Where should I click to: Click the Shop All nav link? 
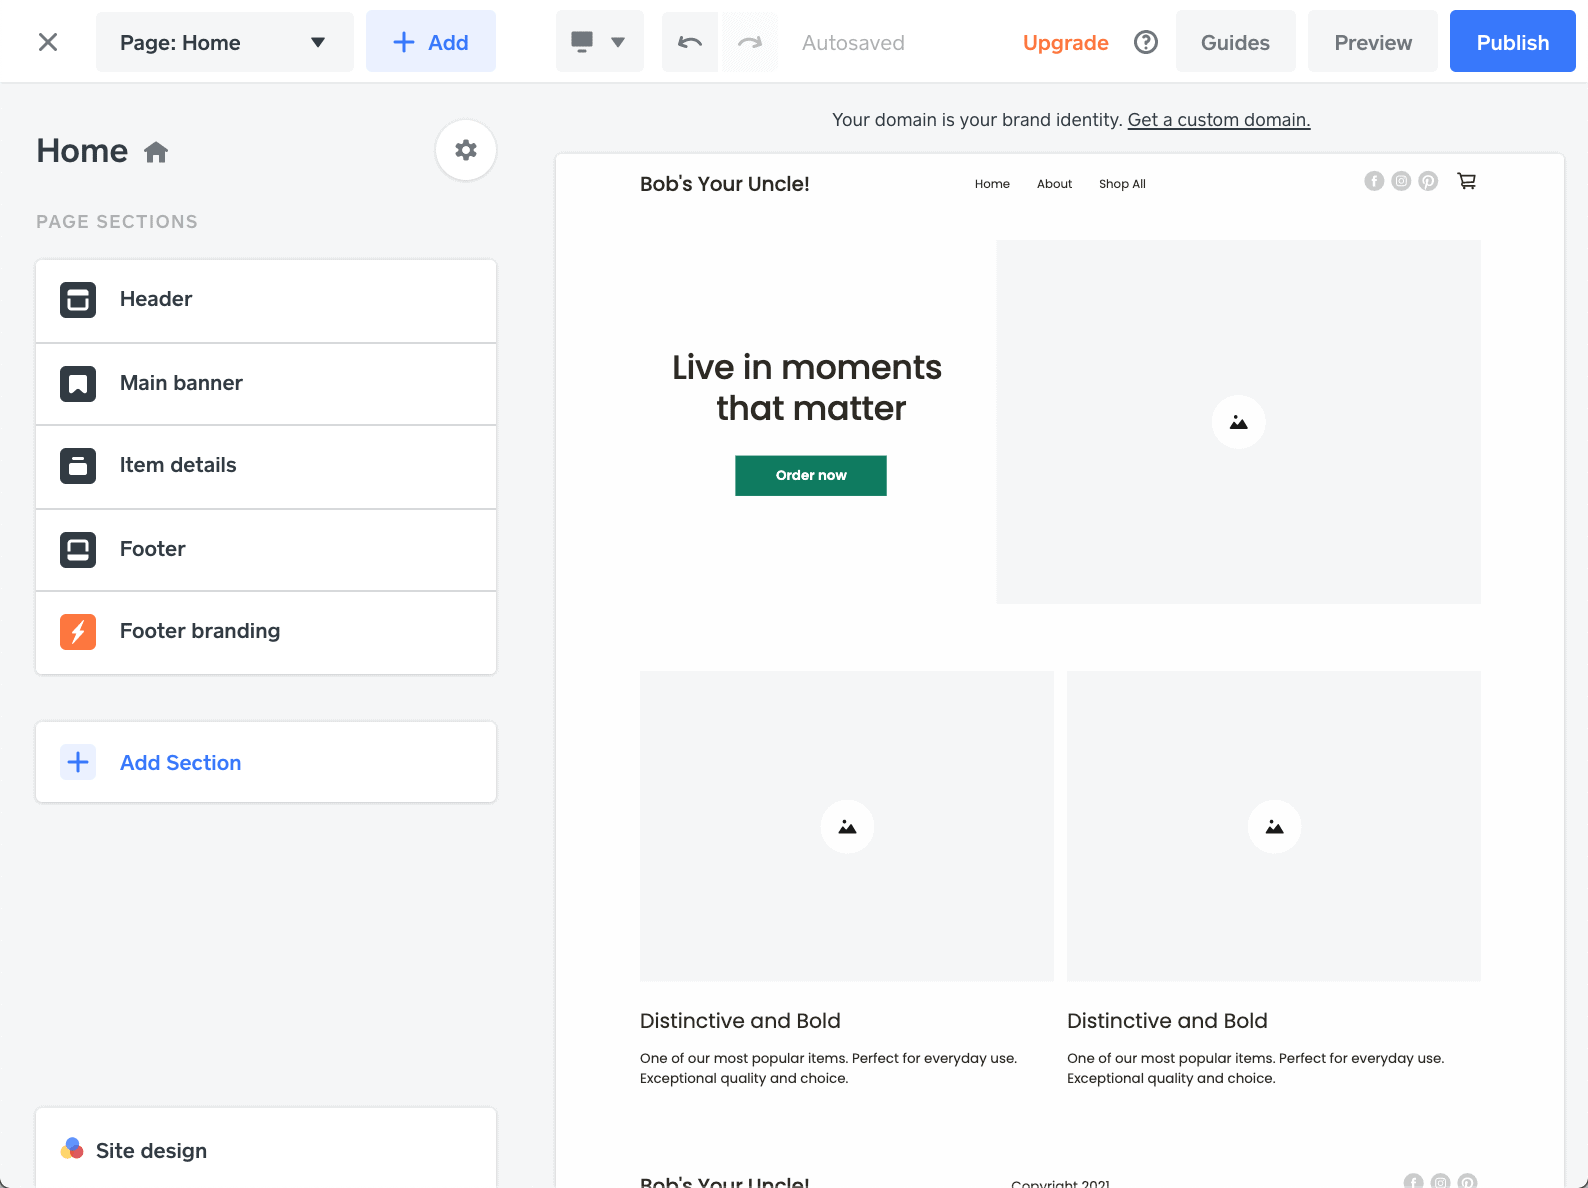pos(1122,184)
